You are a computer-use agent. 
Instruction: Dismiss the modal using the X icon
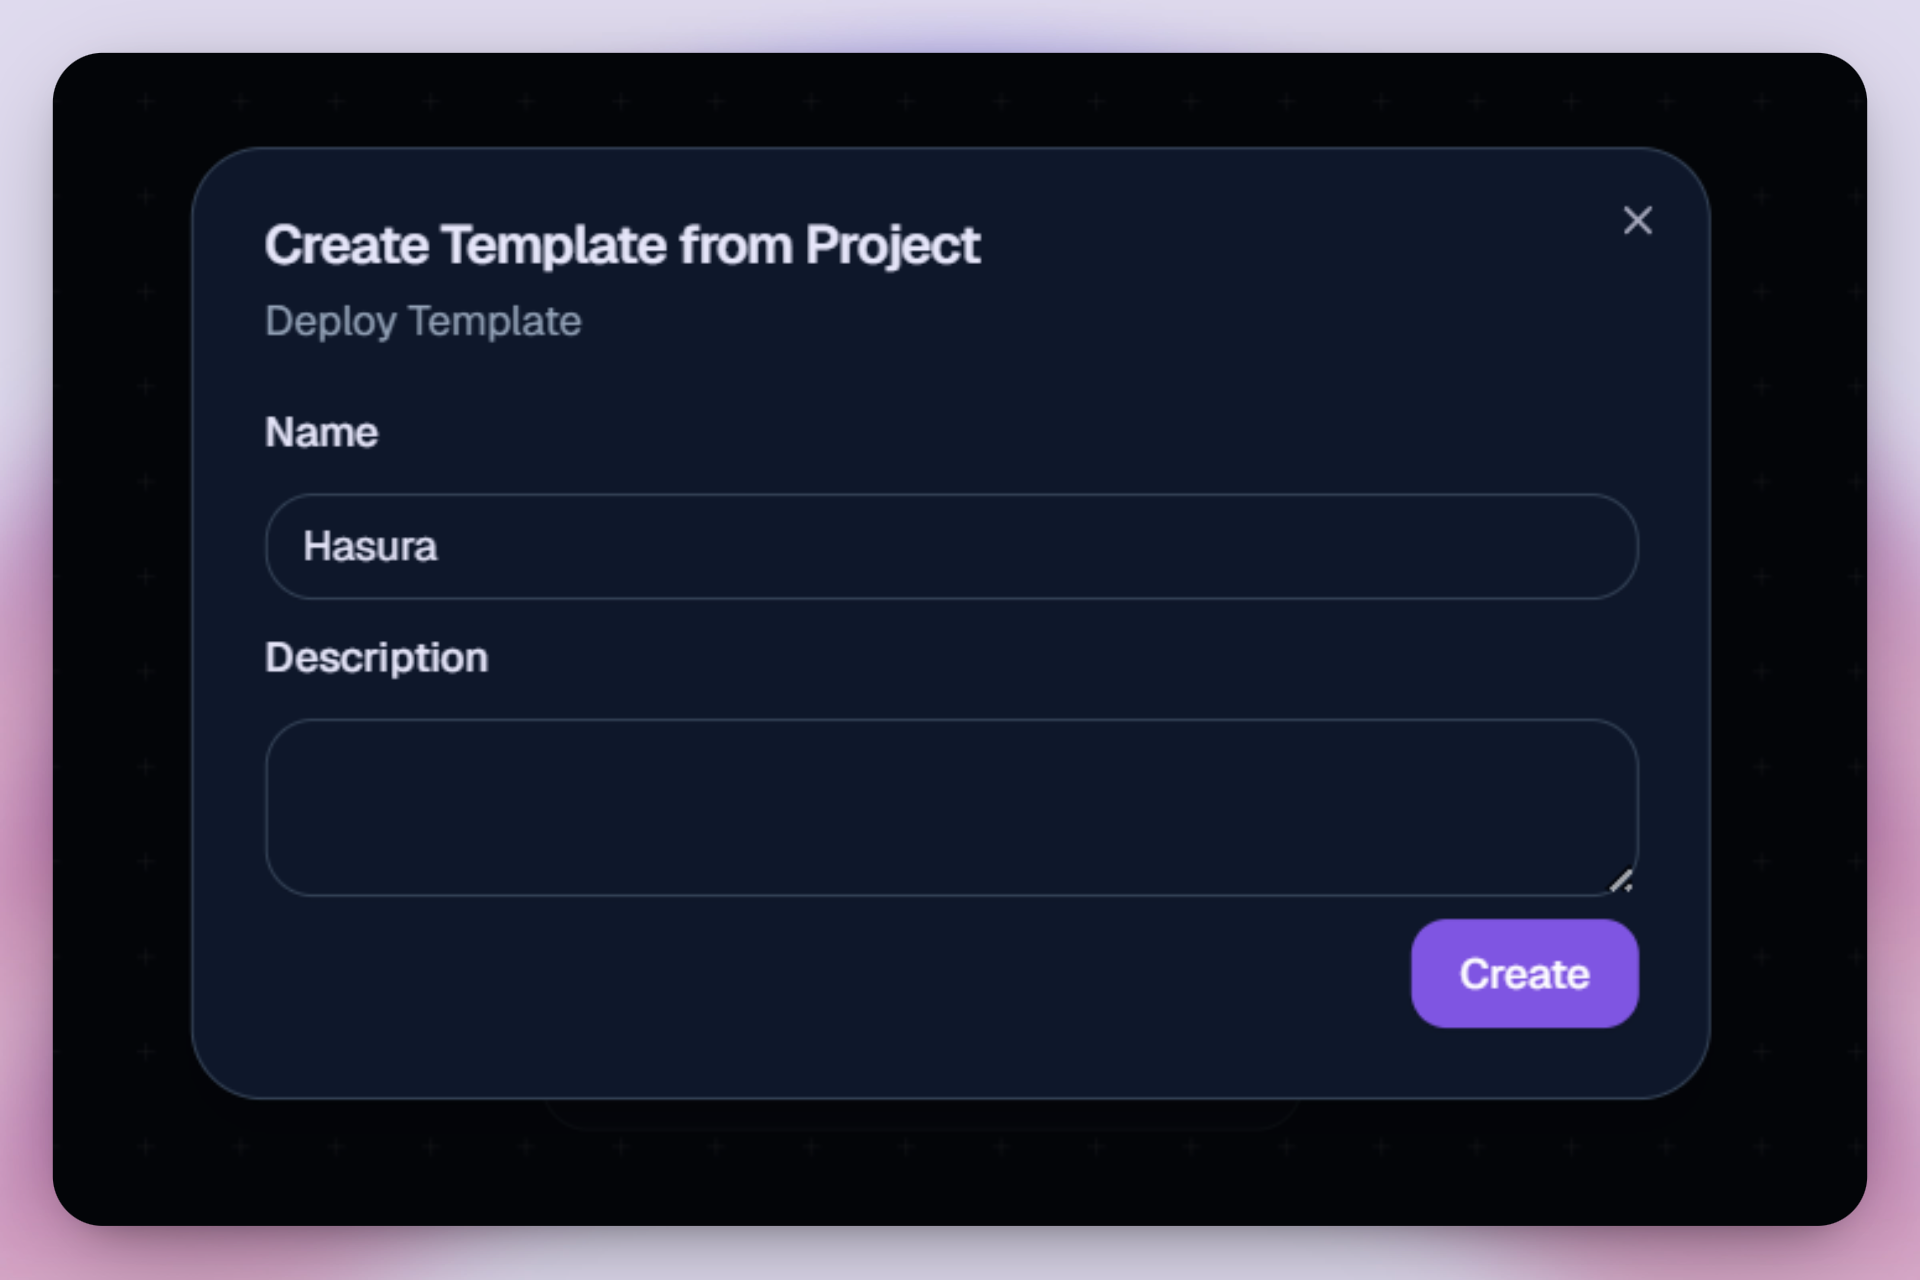[x=1637, y=220]
